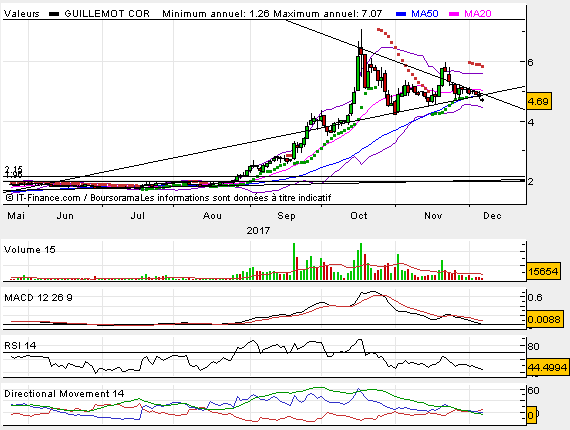Click the 'Nov' month axis label

(x=433, y=216)
